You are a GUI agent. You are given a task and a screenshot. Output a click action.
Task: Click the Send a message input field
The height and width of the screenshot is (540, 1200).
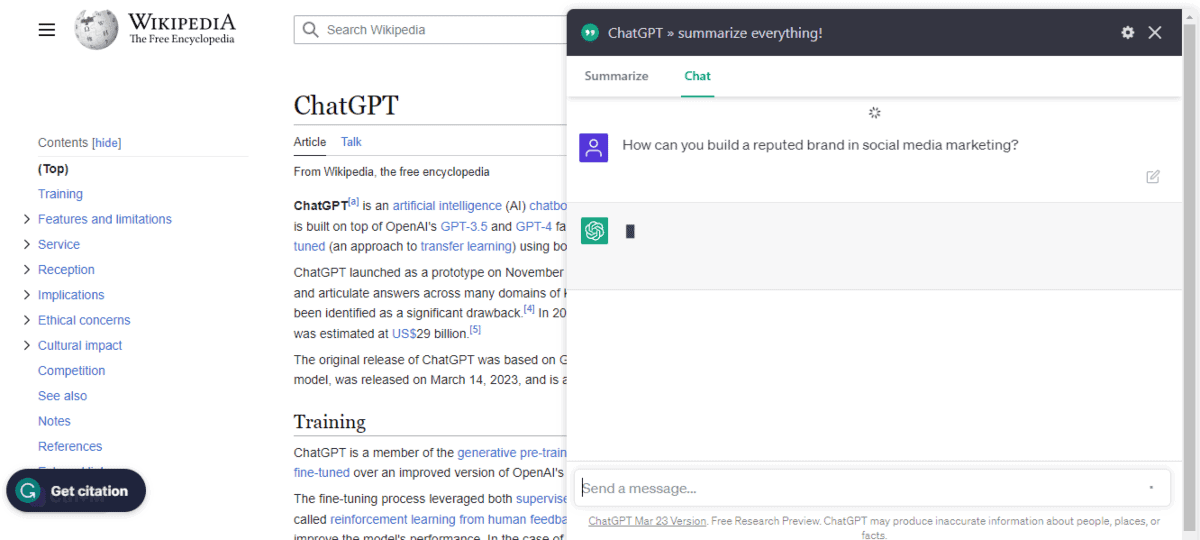(x=860, y=488)
